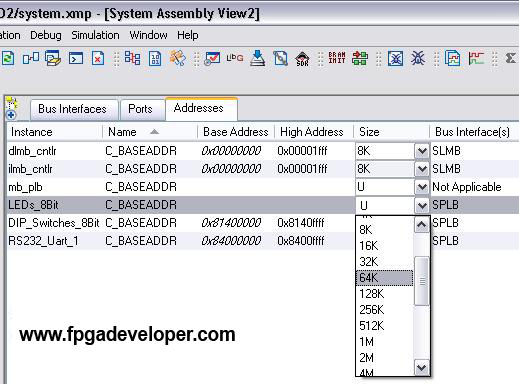Sort by the Name column header
The height and width of the screenshot is (384, 519).
[x=150, y=132]
